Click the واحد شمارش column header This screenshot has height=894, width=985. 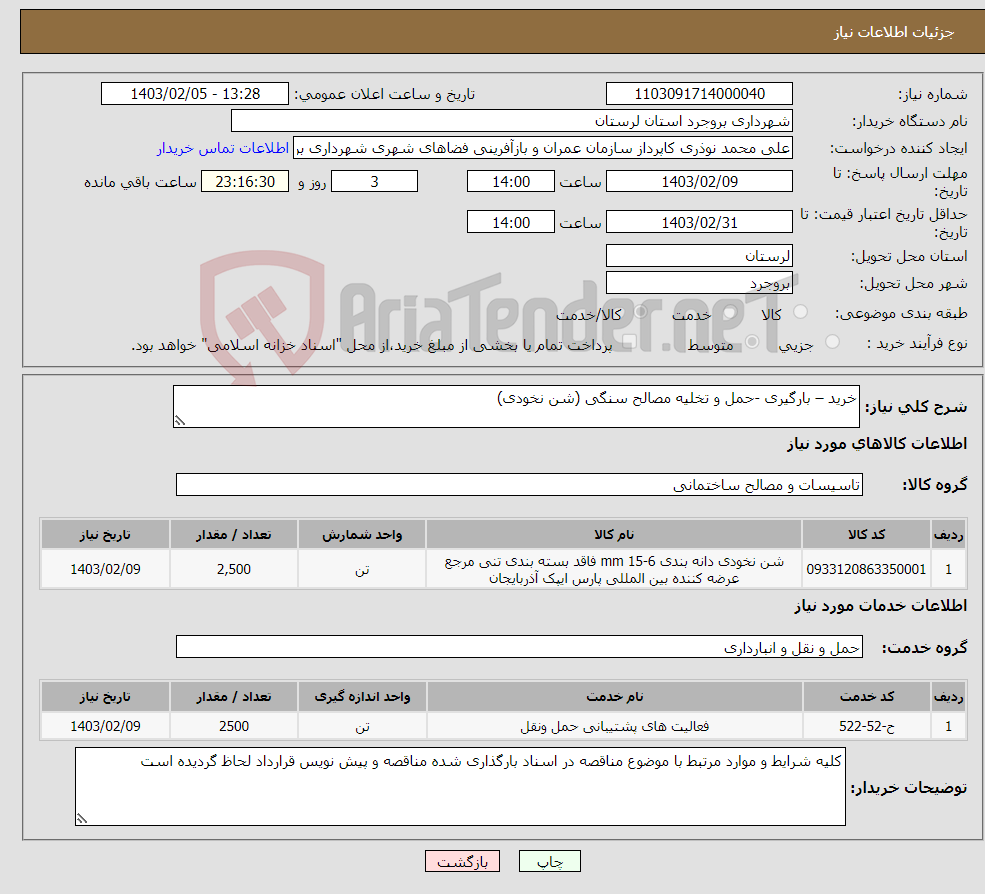[362, 535]
